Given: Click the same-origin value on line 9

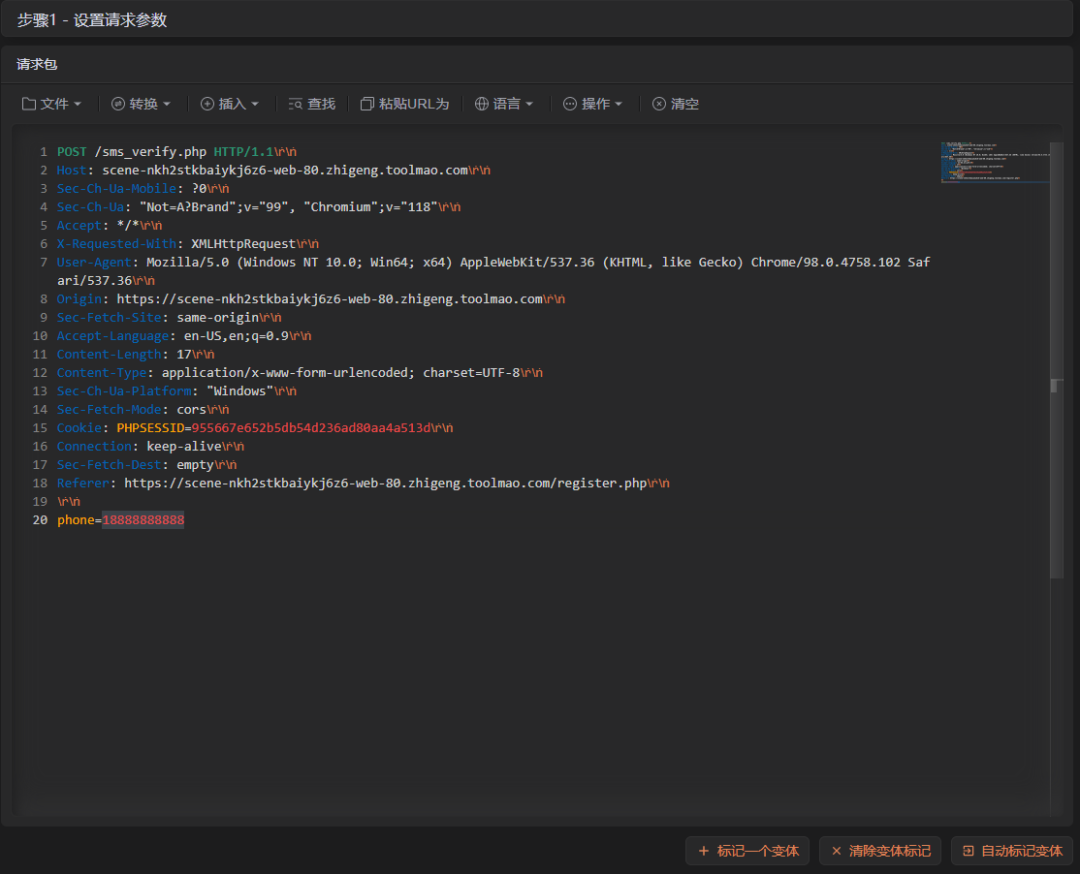Looking at the screenshot, I should point(218,318).
